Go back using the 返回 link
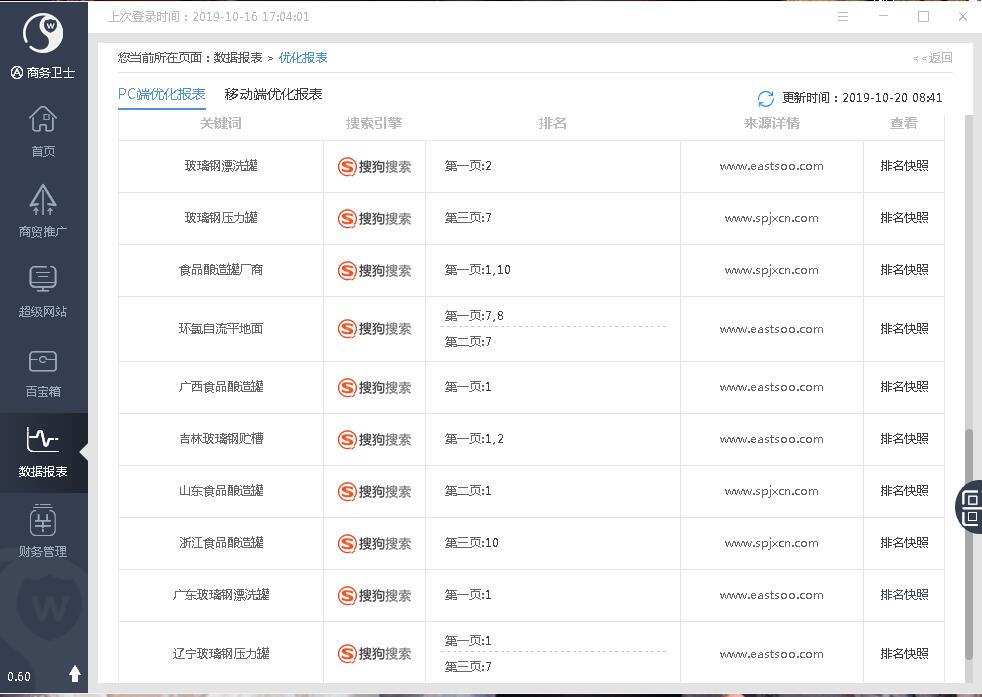 932,58
